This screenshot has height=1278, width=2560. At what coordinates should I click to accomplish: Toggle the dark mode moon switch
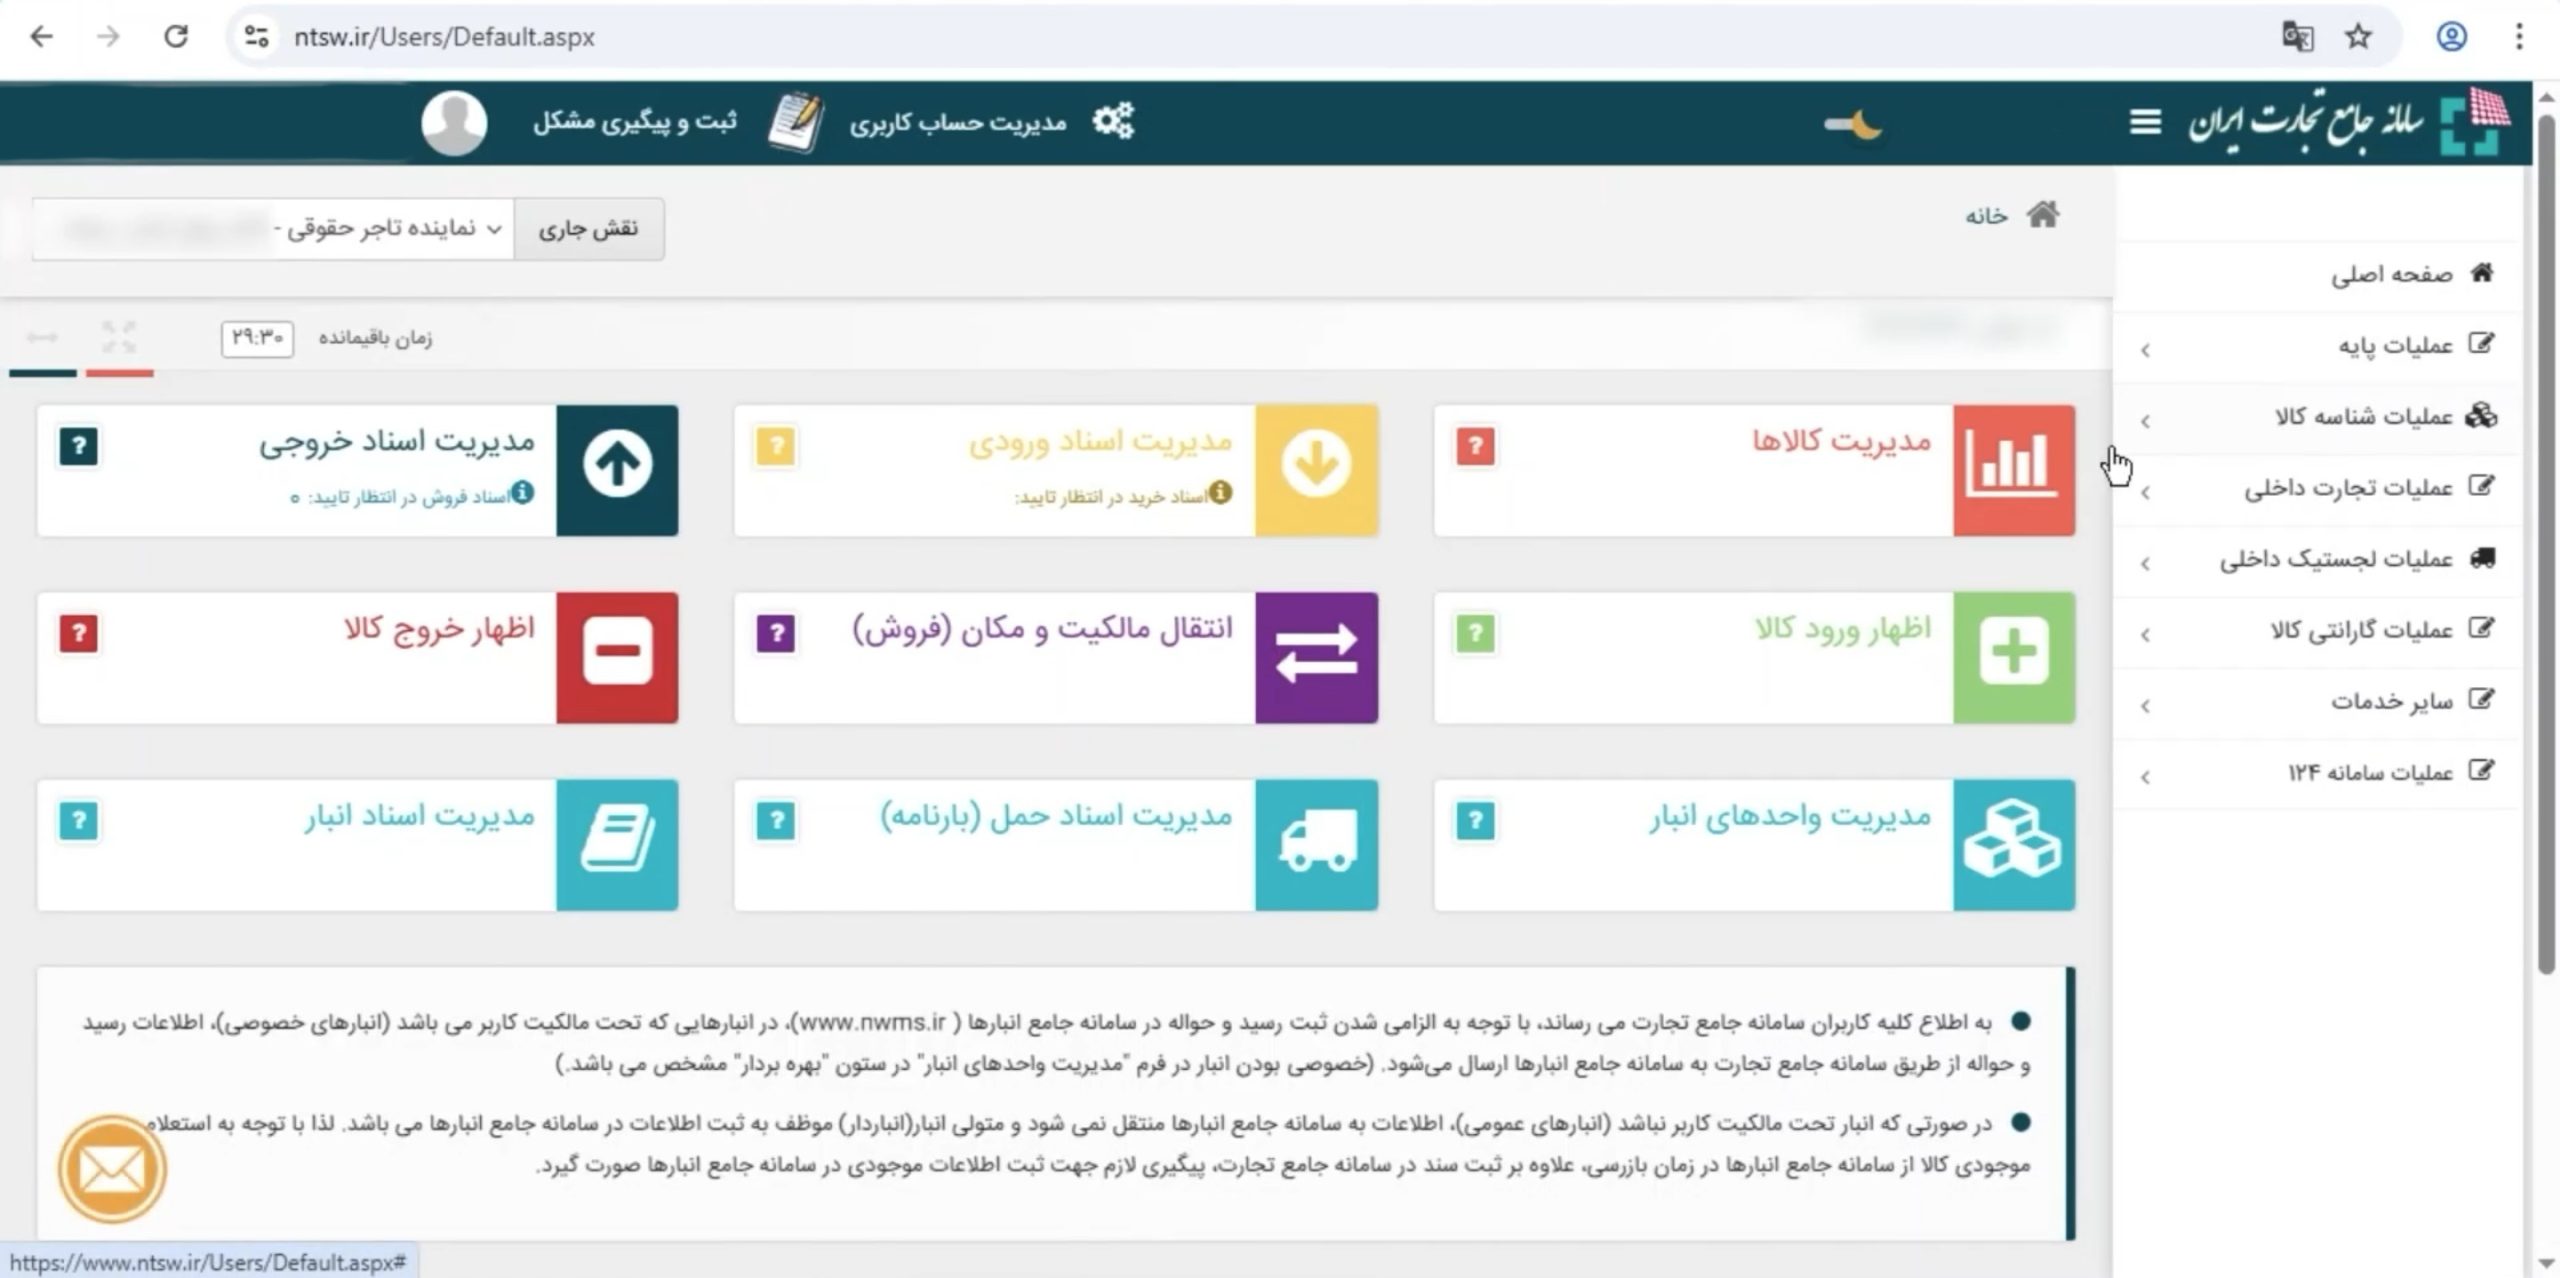tap(1852, 123)
